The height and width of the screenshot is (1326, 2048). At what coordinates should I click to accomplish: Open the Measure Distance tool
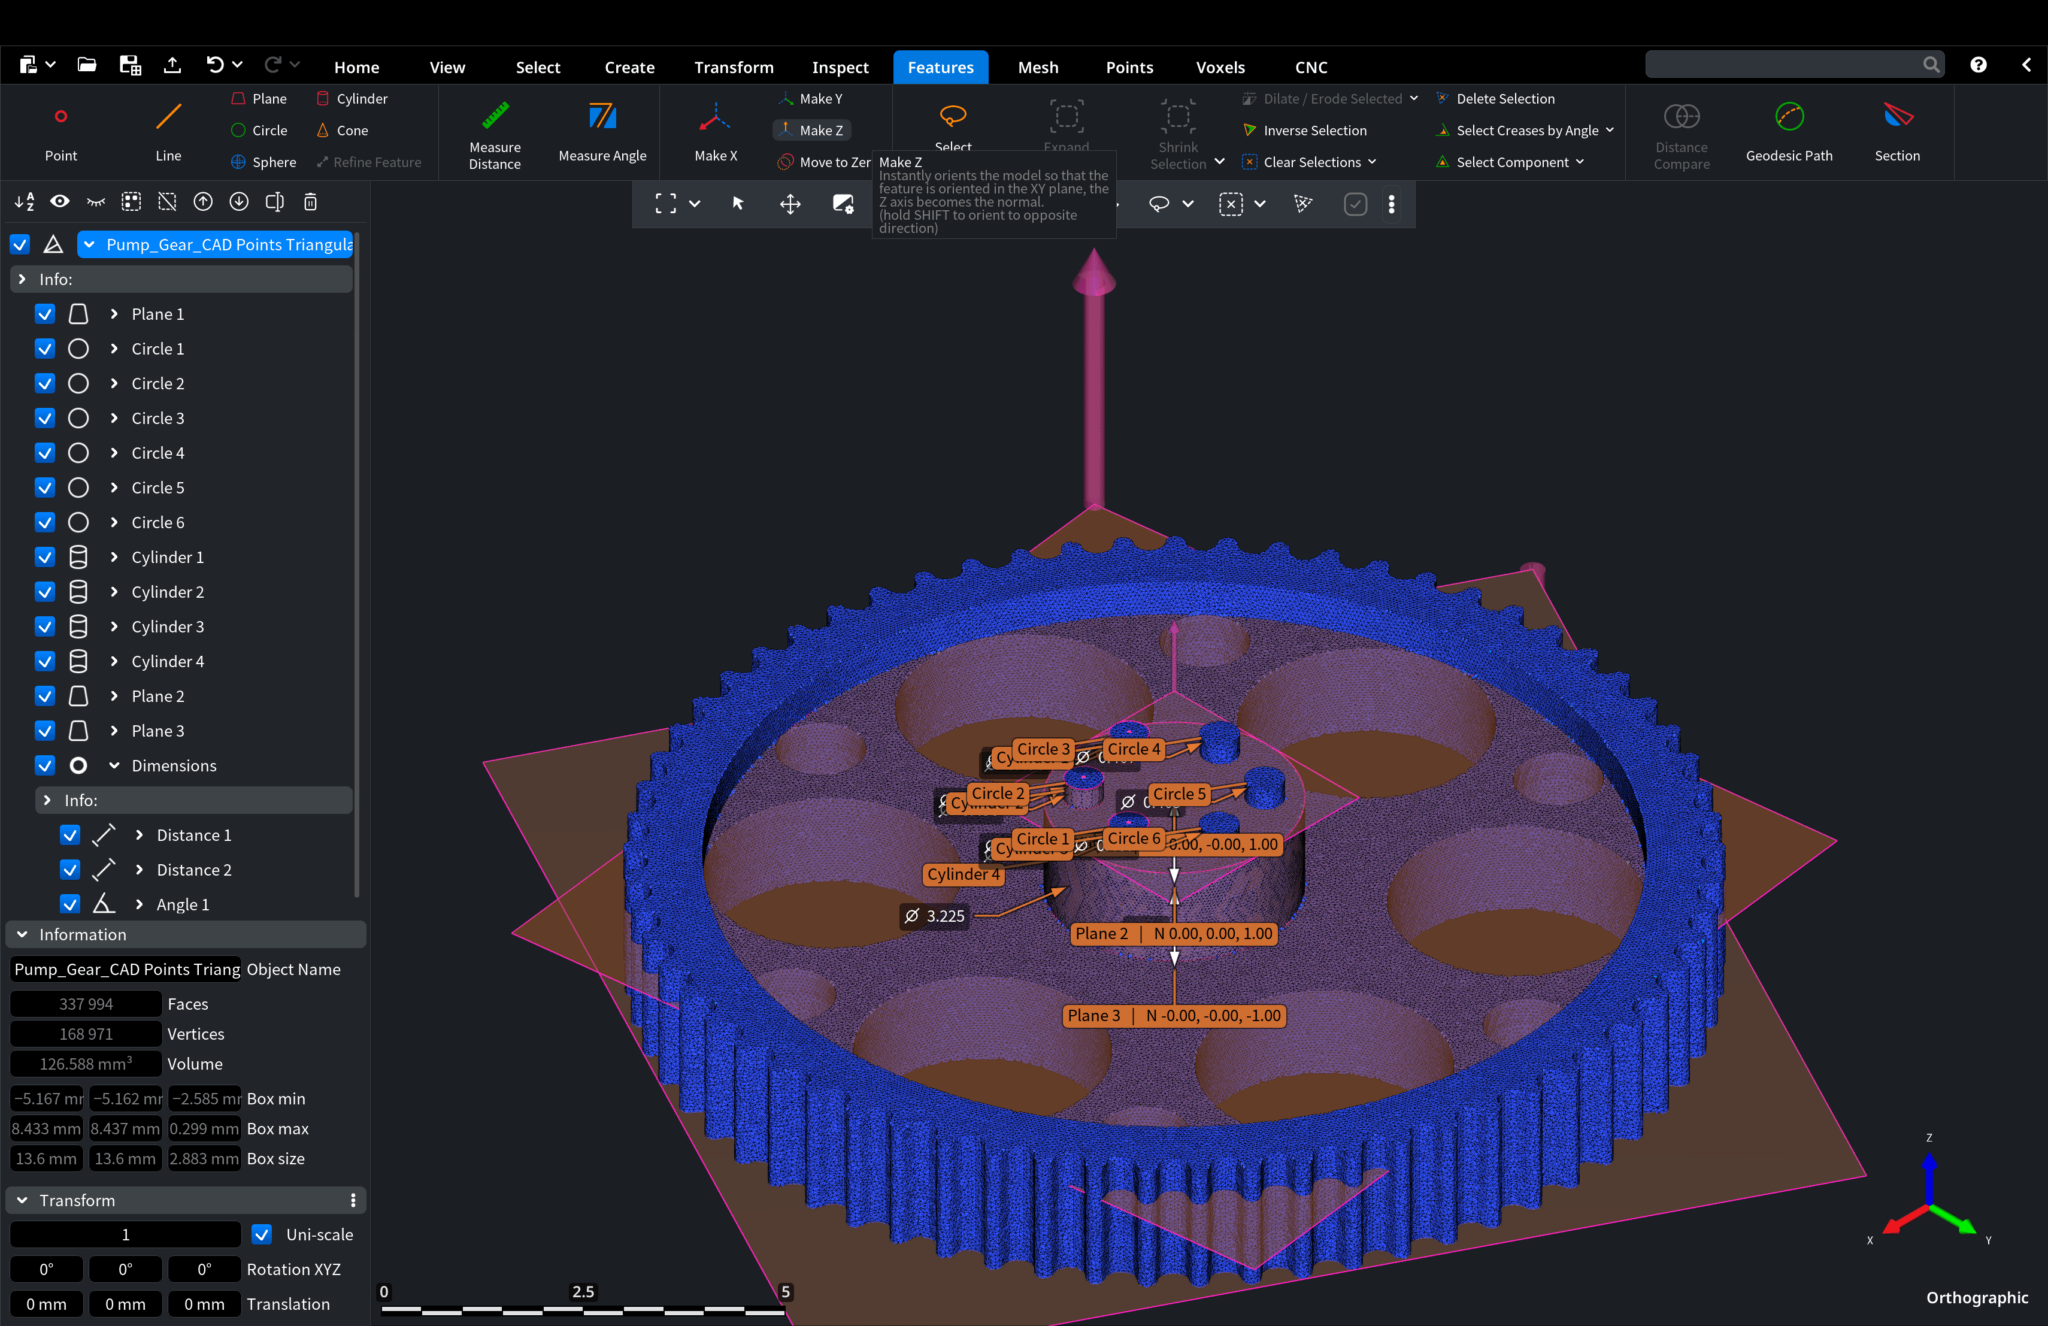pos(494,132)
